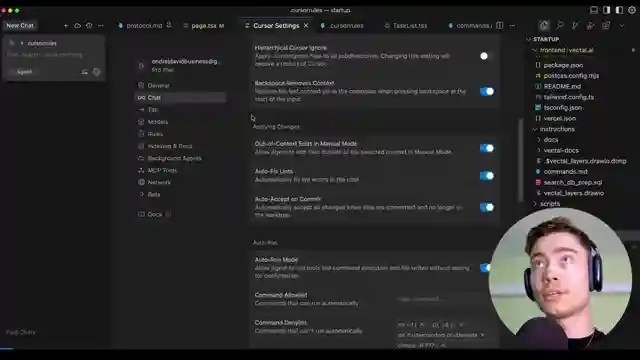Open editor tab bar more actions ellipsis
The image size is (640, 360).
click(x=512, y=25)
